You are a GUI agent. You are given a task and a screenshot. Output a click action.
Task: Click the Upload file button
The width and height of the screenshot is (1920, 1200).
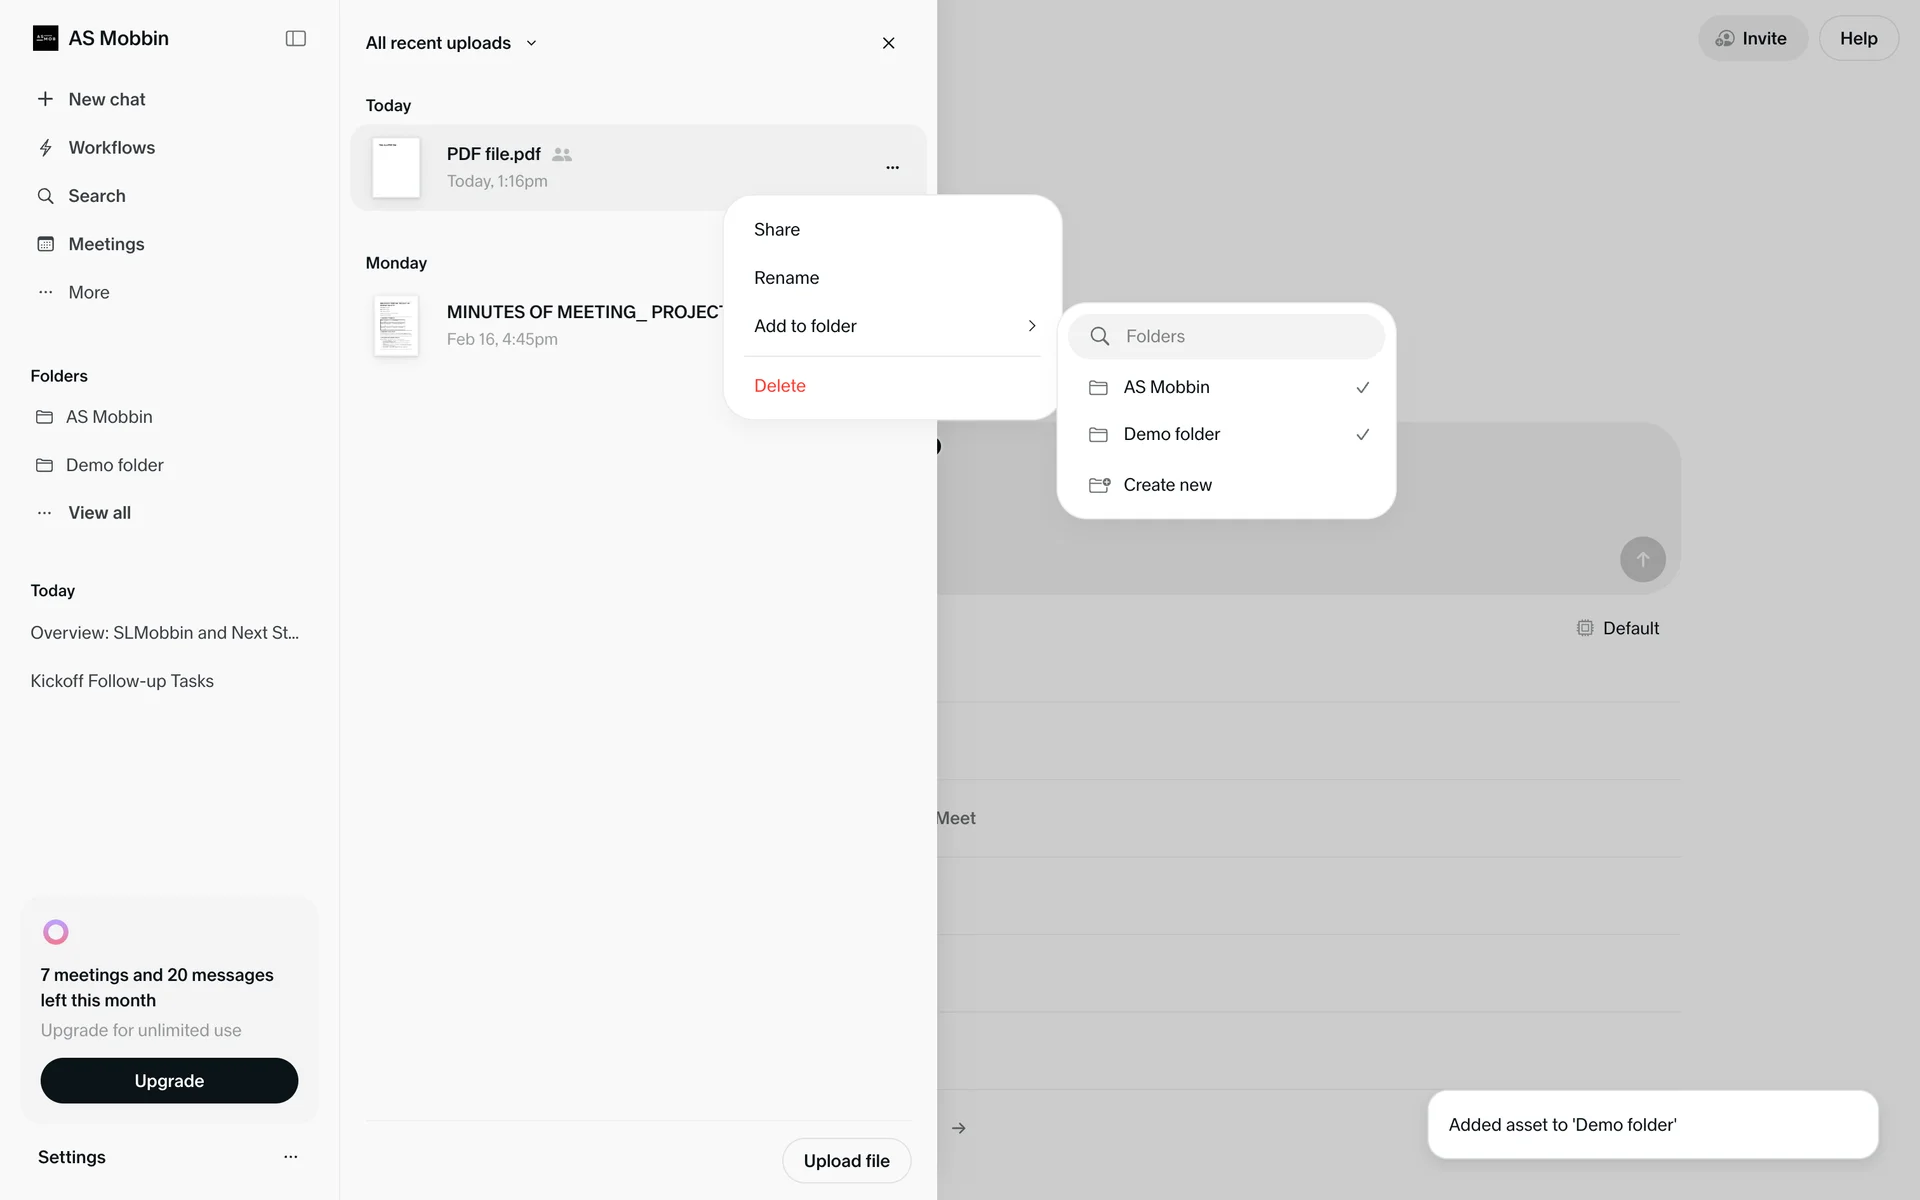[x=846, y=1160]
